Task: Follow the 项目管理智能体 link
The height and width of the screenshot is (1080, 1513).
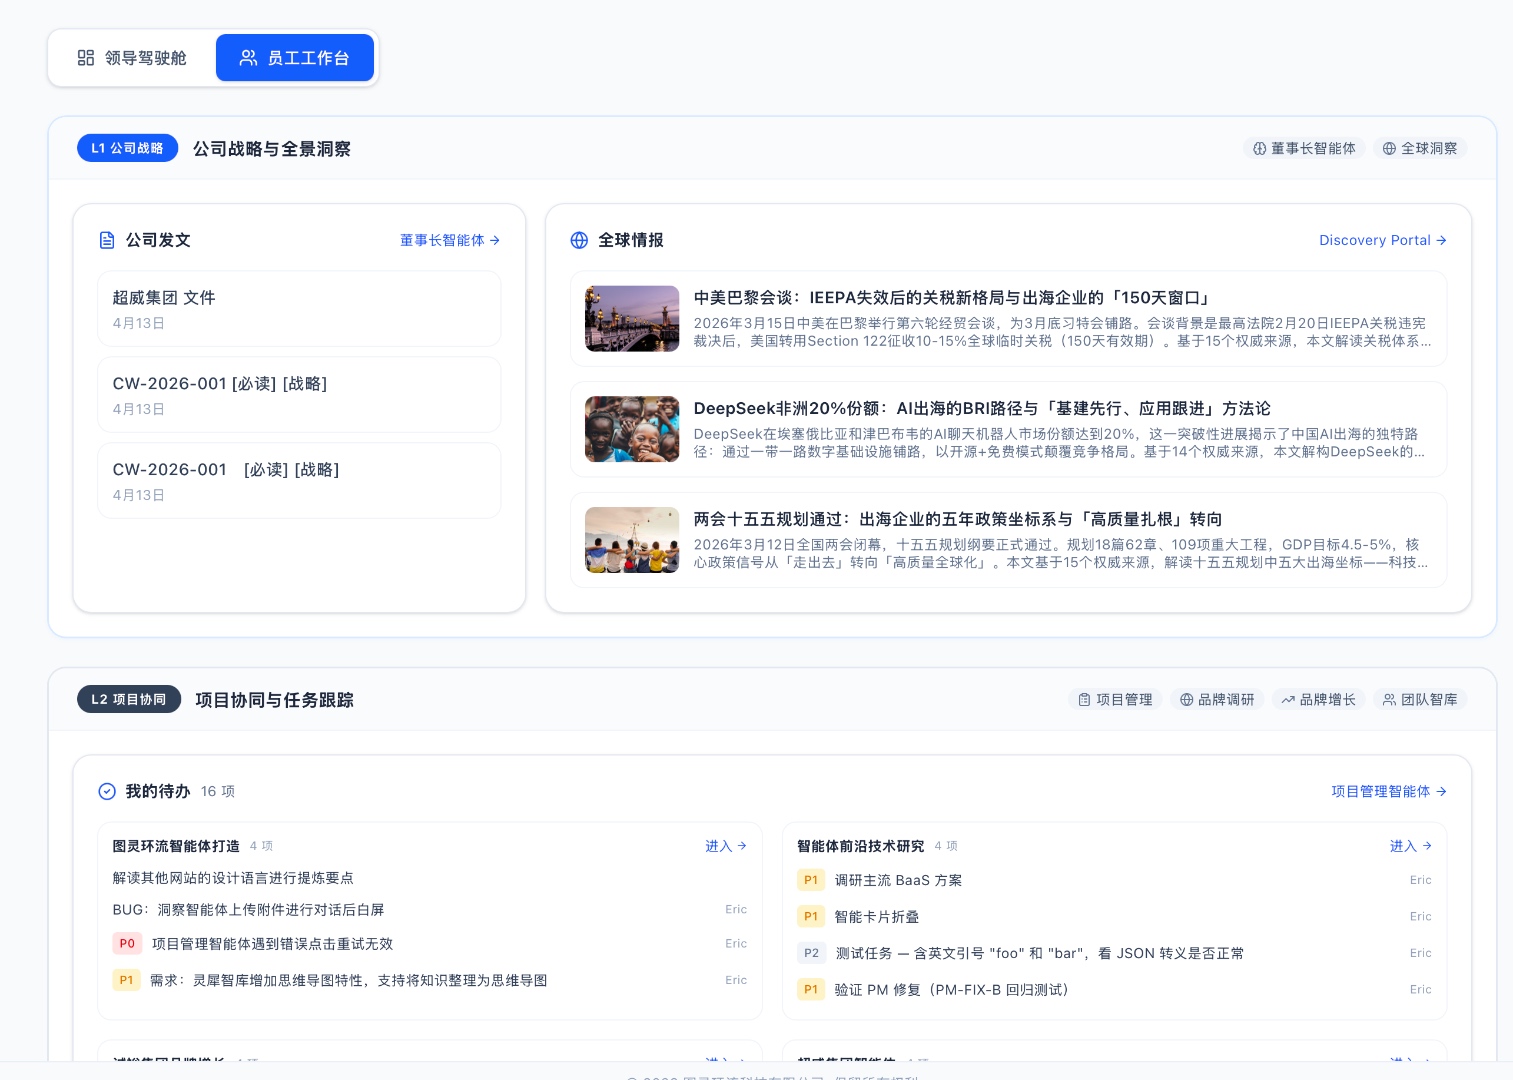Action: 1388,791
